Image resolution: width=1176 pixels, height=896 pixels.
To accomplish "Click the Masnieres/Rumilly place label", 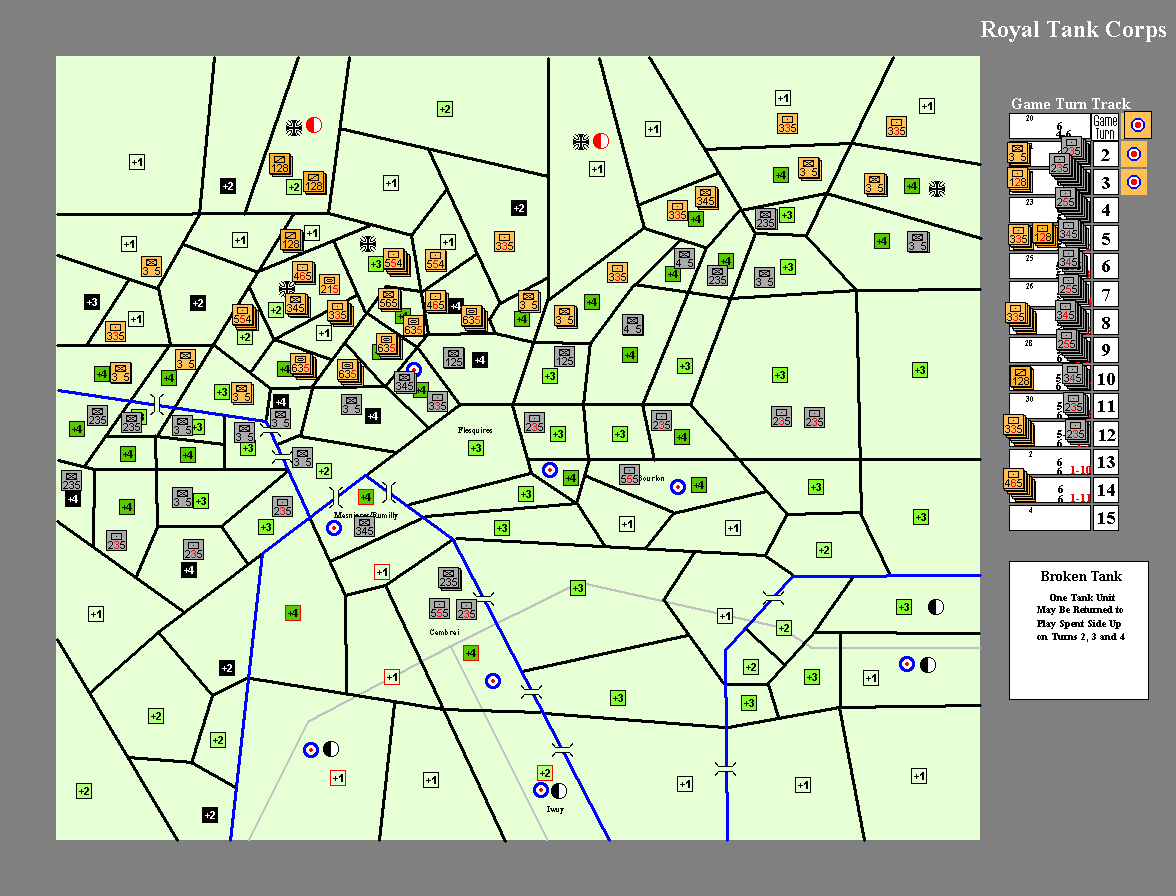I will pyautogui.click(x=366, y=515).
